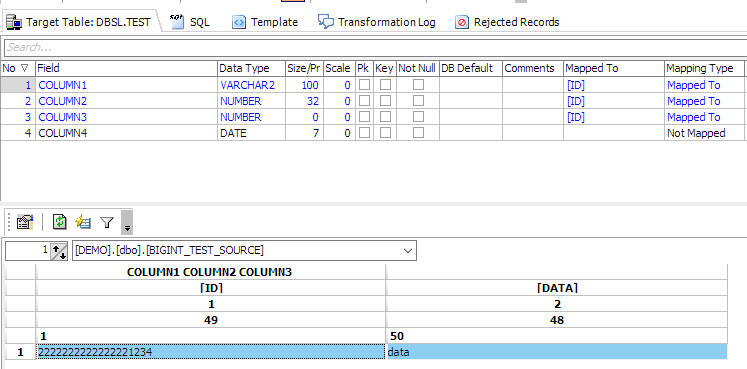Click the Target Table tab icon
747x369 pixels.
click(x=14, y=22)
